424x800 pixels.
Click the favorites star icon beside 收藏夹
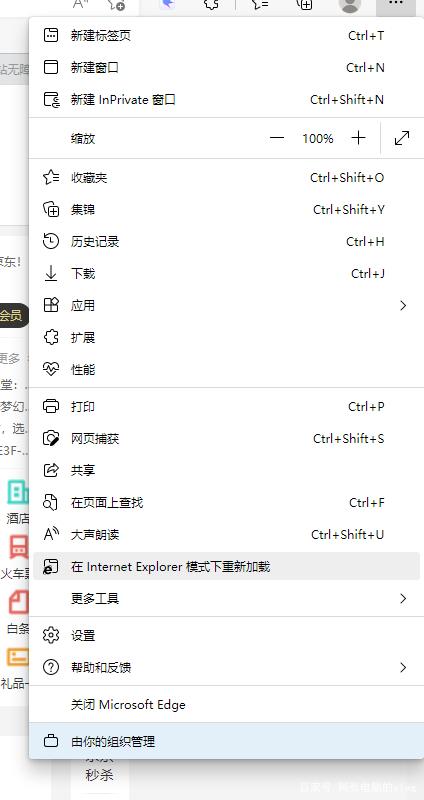coord(51,178)
